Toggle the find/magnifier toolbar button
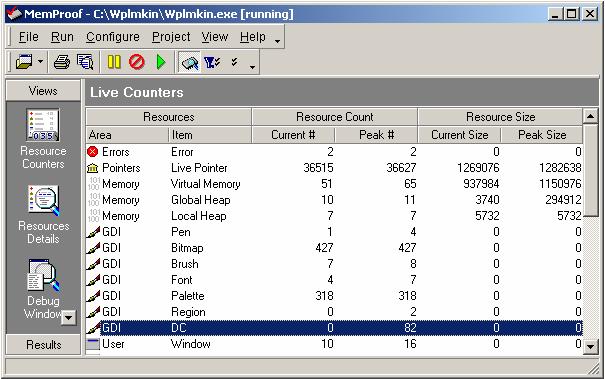Viewport: 605px width, 379px height. point(189,62)
